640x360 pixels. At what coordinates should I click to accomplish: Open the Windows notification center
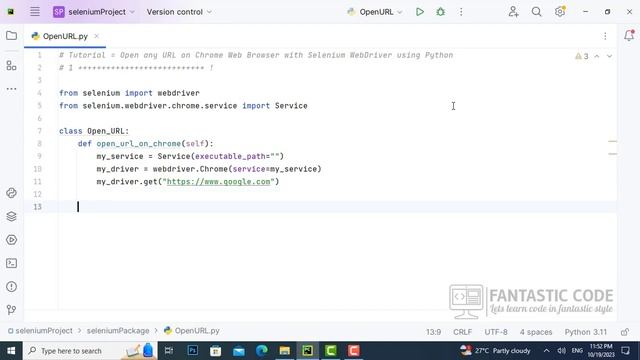coord(626,351)
